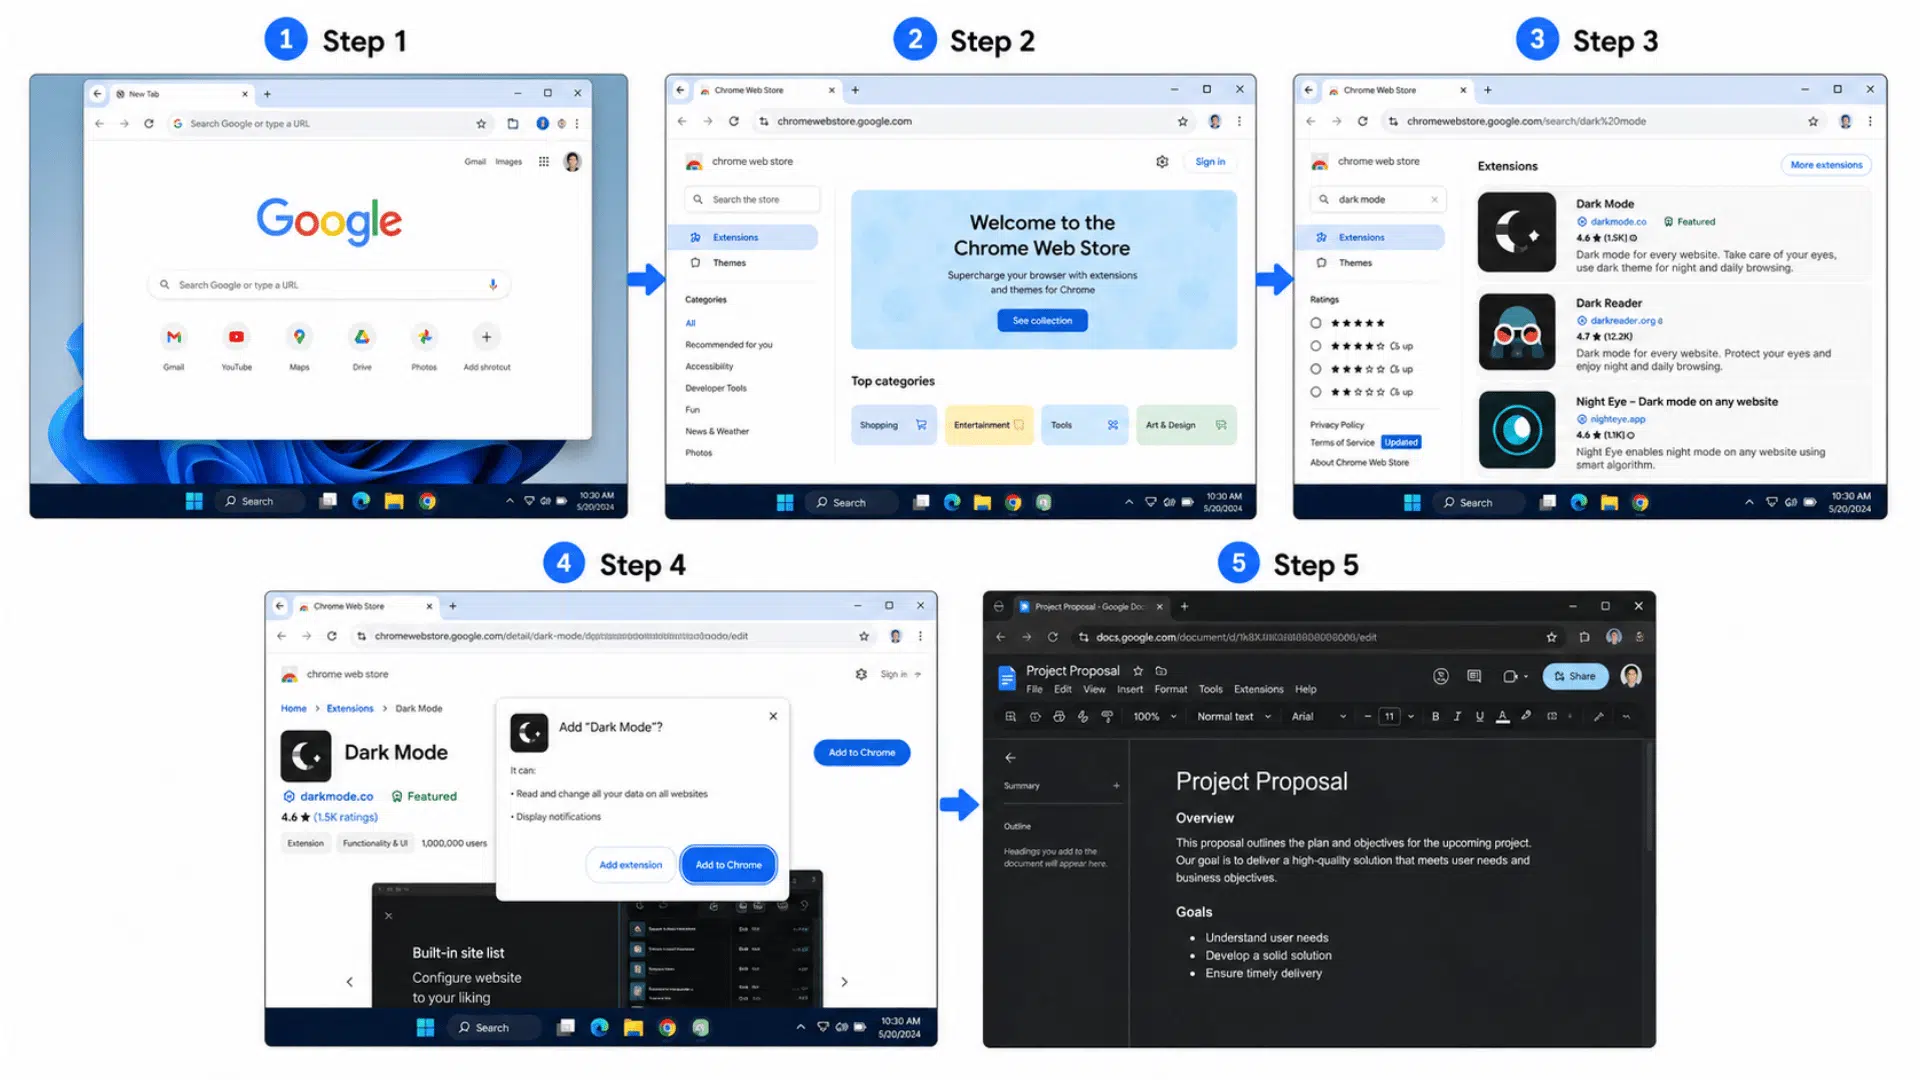The width and height of the screenshot is (1920, 1080).
Task: Open Chrome web store settings gear in Step 2
Action: (1162, 162)
